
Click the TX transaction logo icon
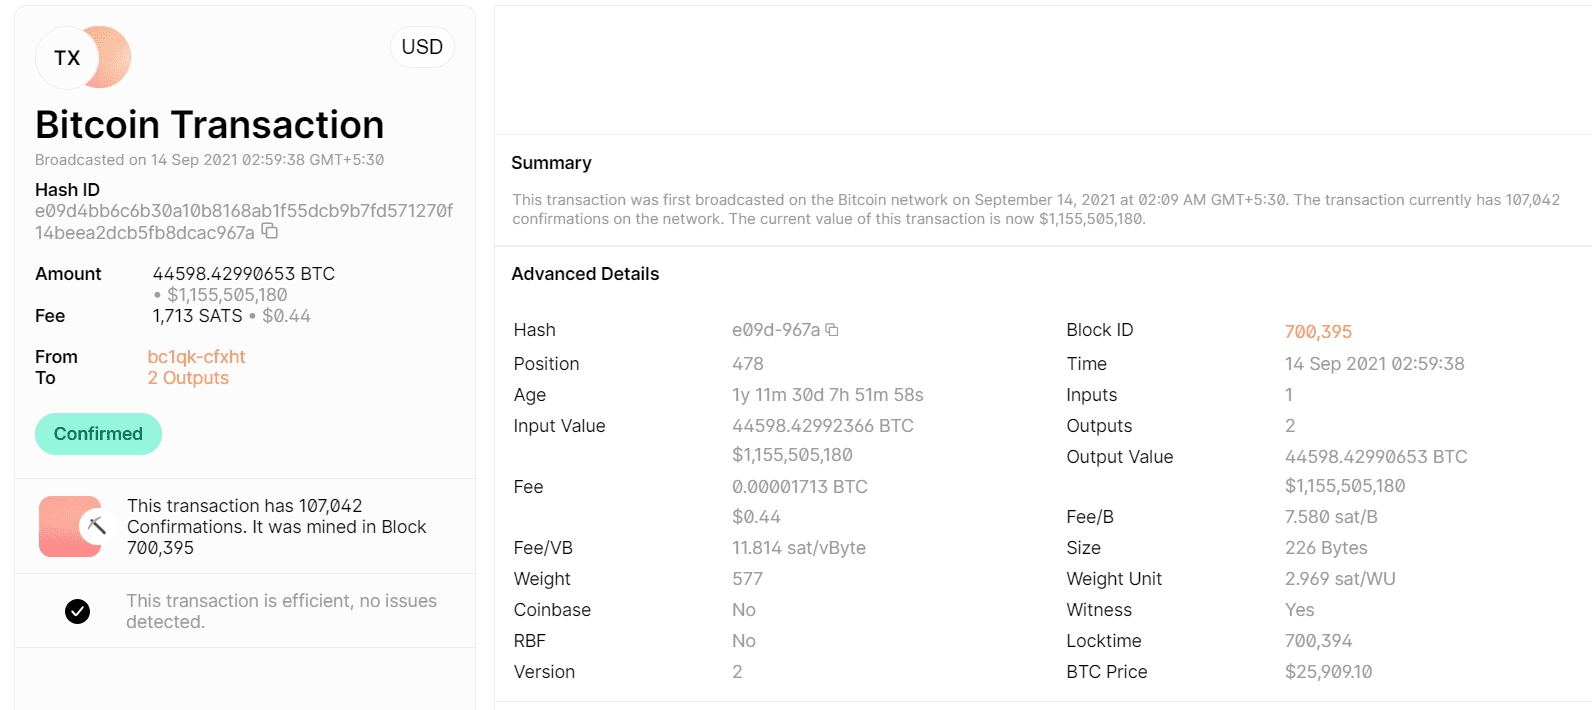click(x=66, y=58)
